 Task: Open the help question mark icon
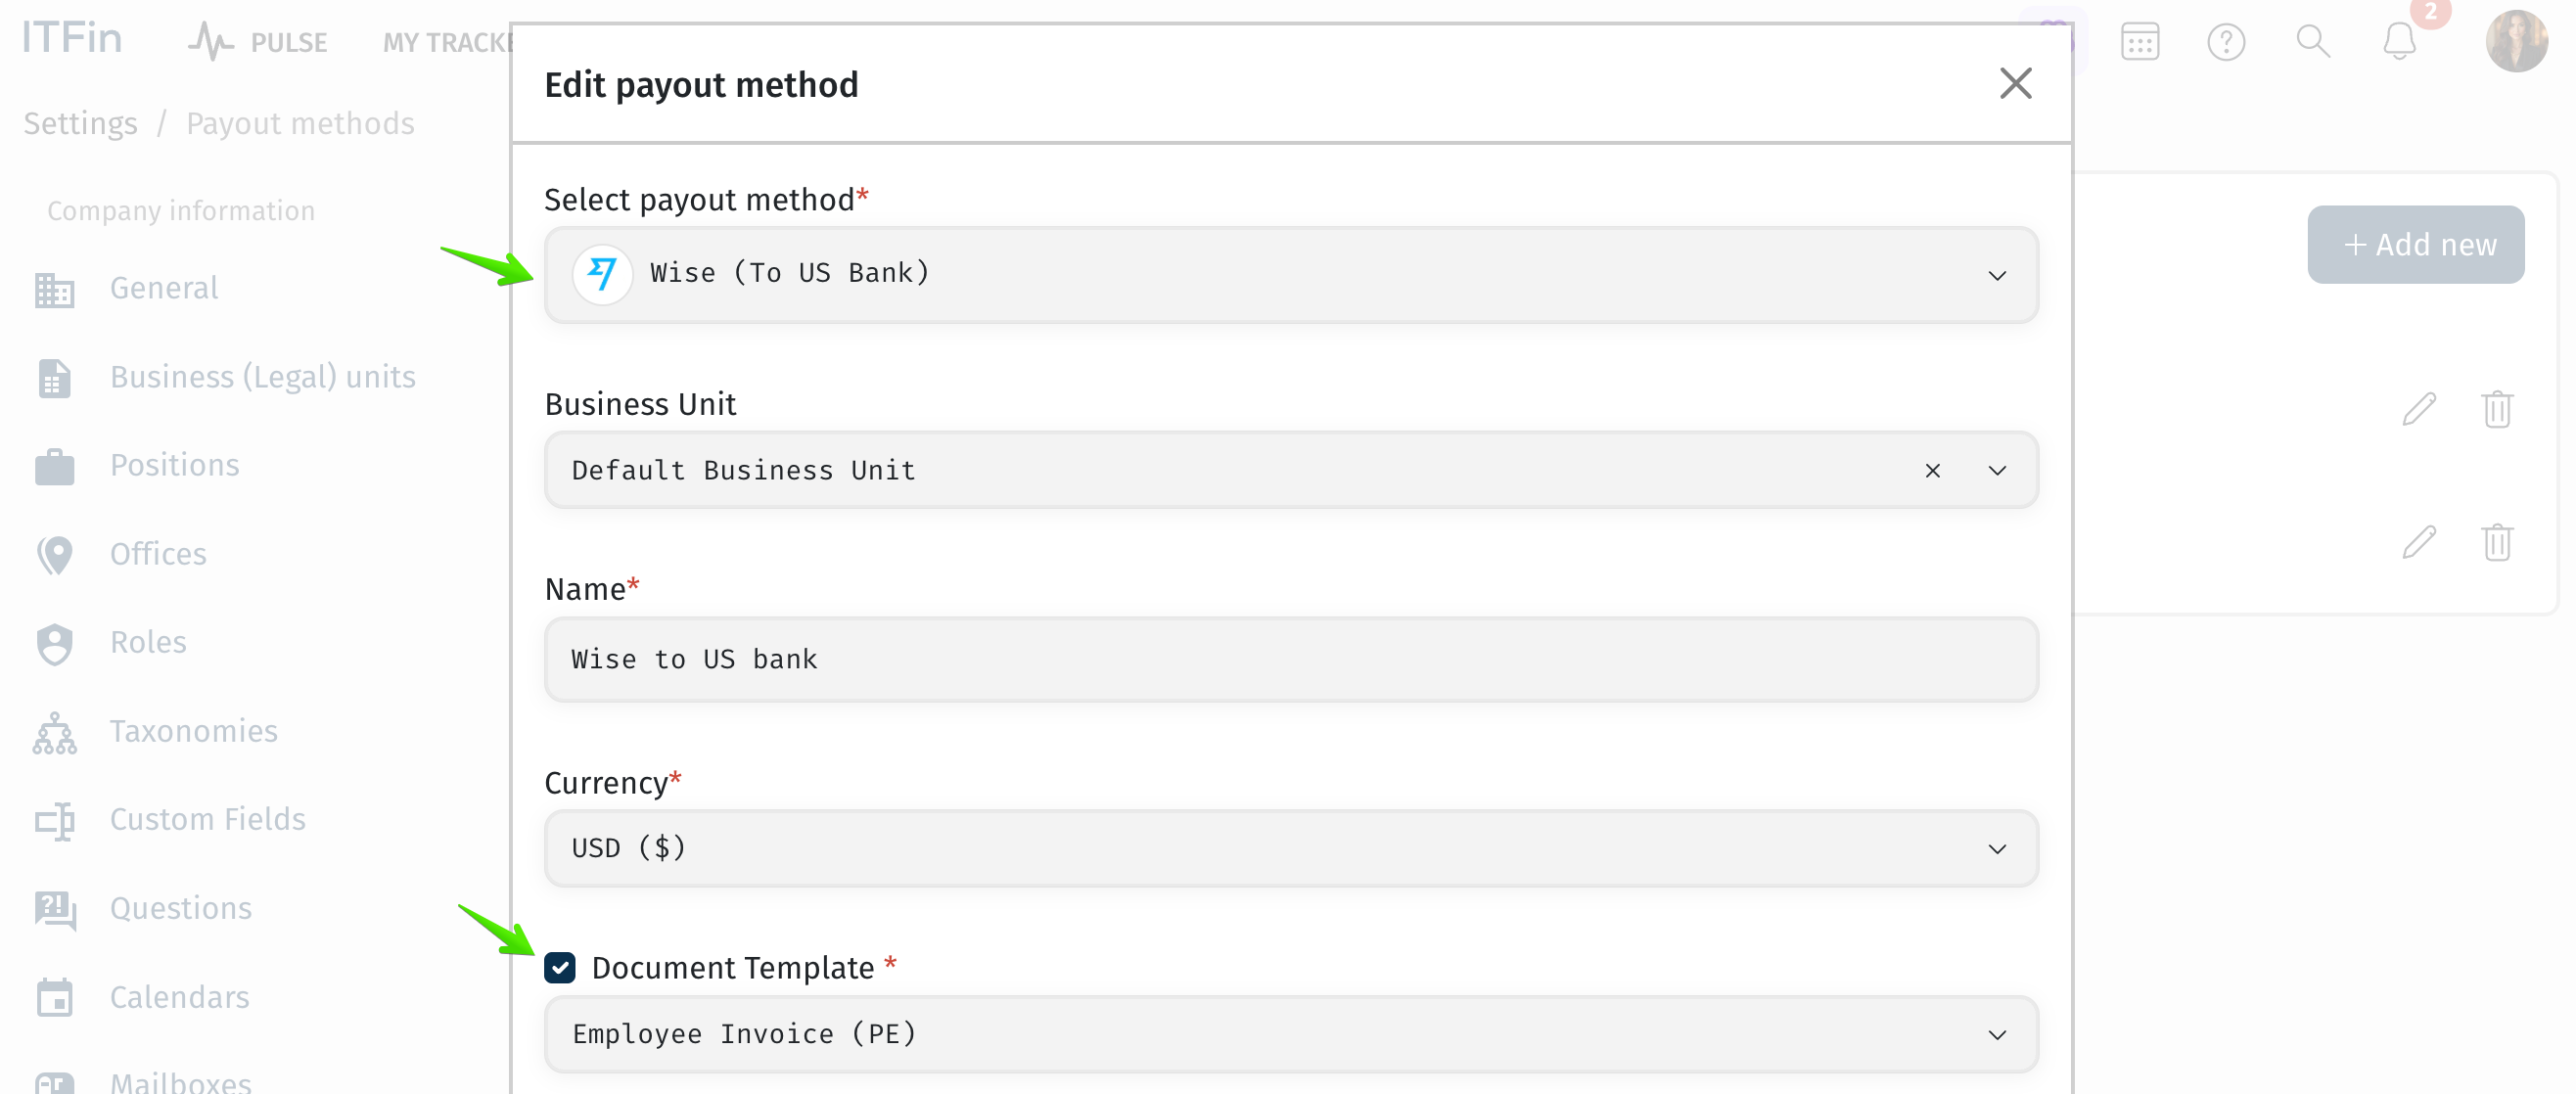2226,42
